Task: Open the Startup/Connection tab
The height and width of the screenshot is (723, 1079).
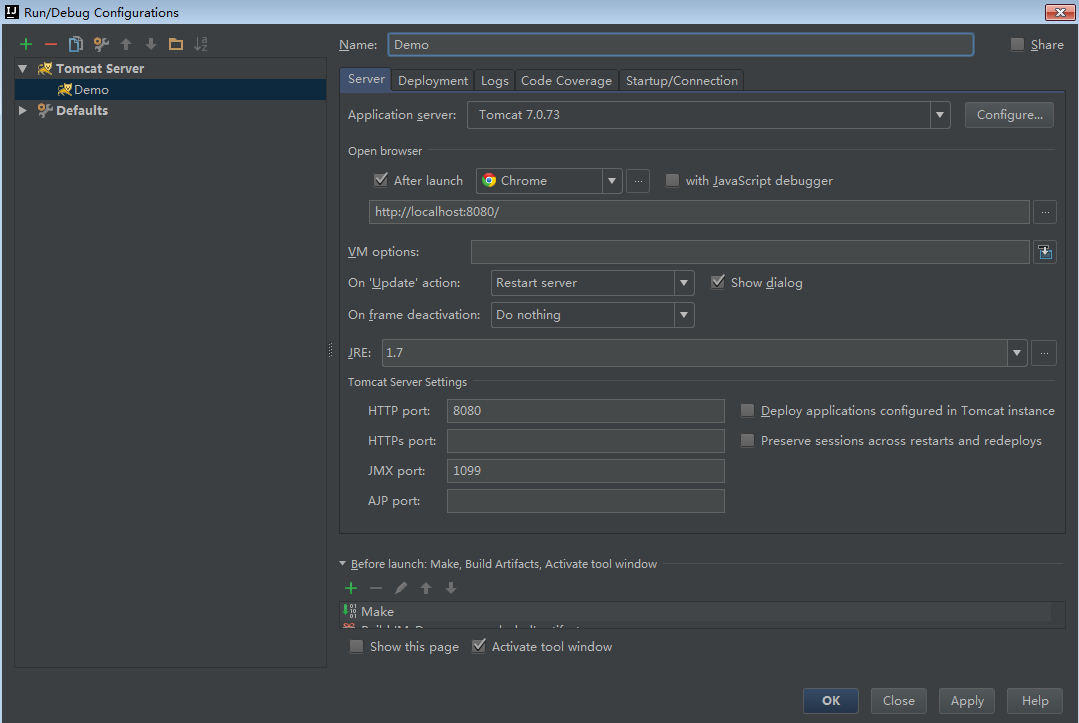Action: tap(681, 81)
